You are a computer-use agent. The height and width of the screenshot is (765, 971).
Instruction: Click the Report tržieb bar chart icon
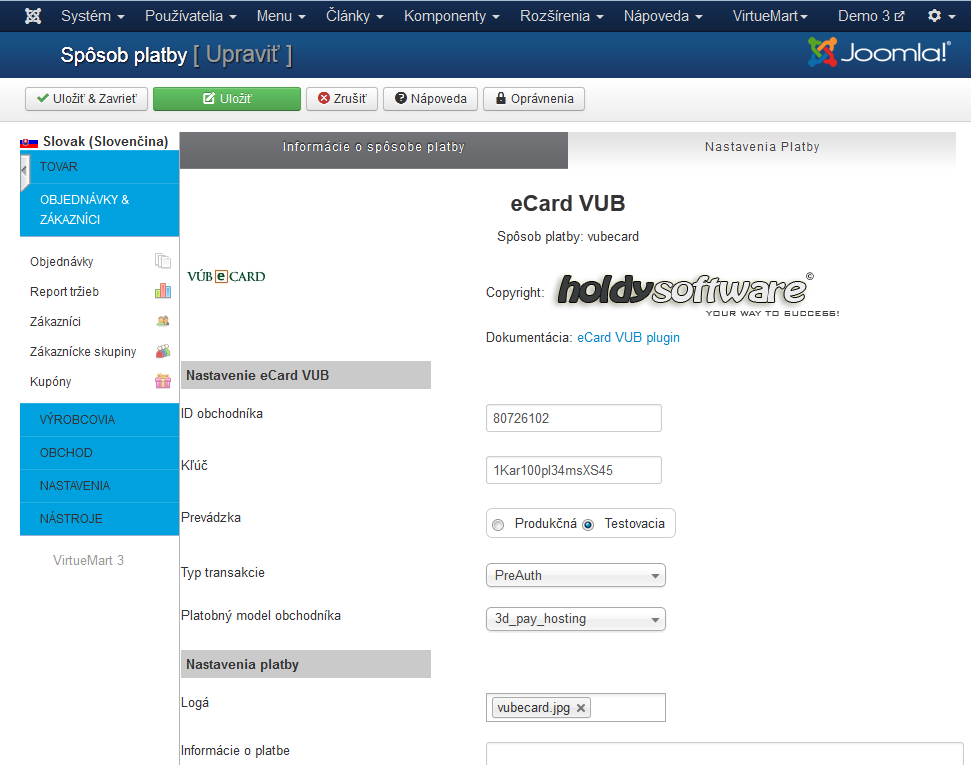[163, 291]
